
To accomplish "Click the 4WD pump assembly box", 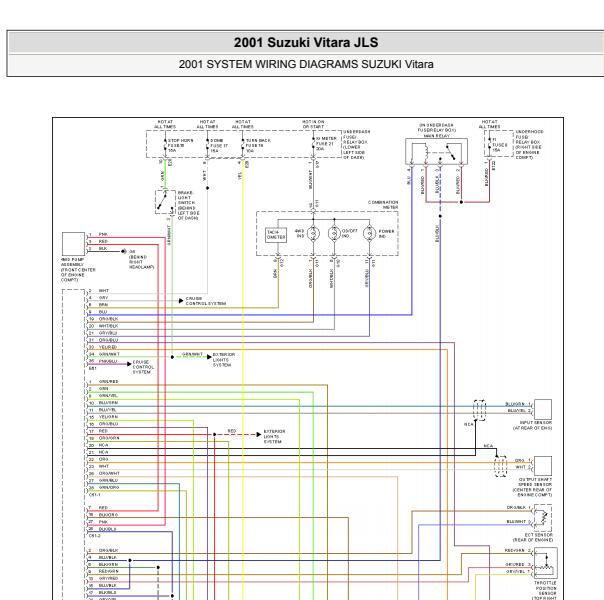I will click(73, 244).
